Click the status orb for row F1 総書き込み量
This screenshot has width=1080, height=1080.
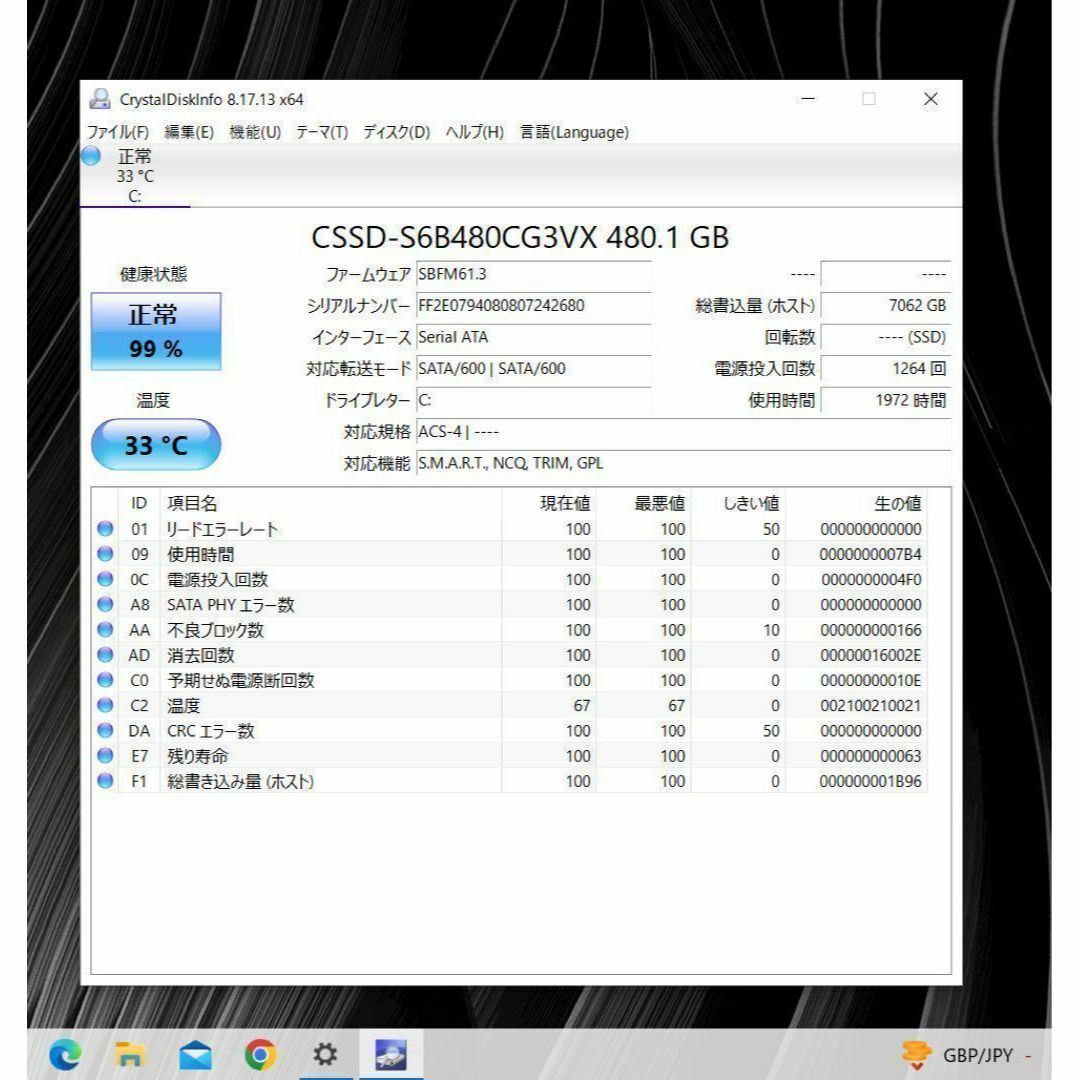point(105,780)
